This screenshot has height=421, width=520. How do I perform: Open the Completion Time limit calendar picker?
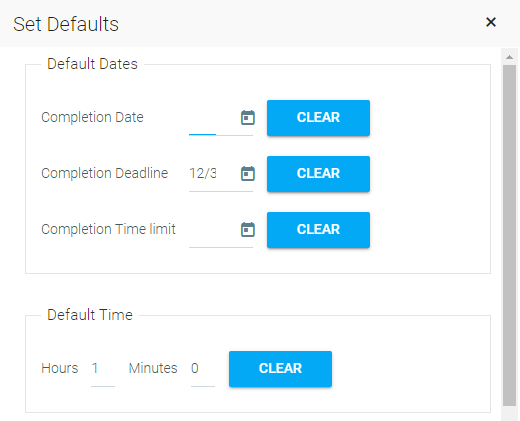(248, 229)
